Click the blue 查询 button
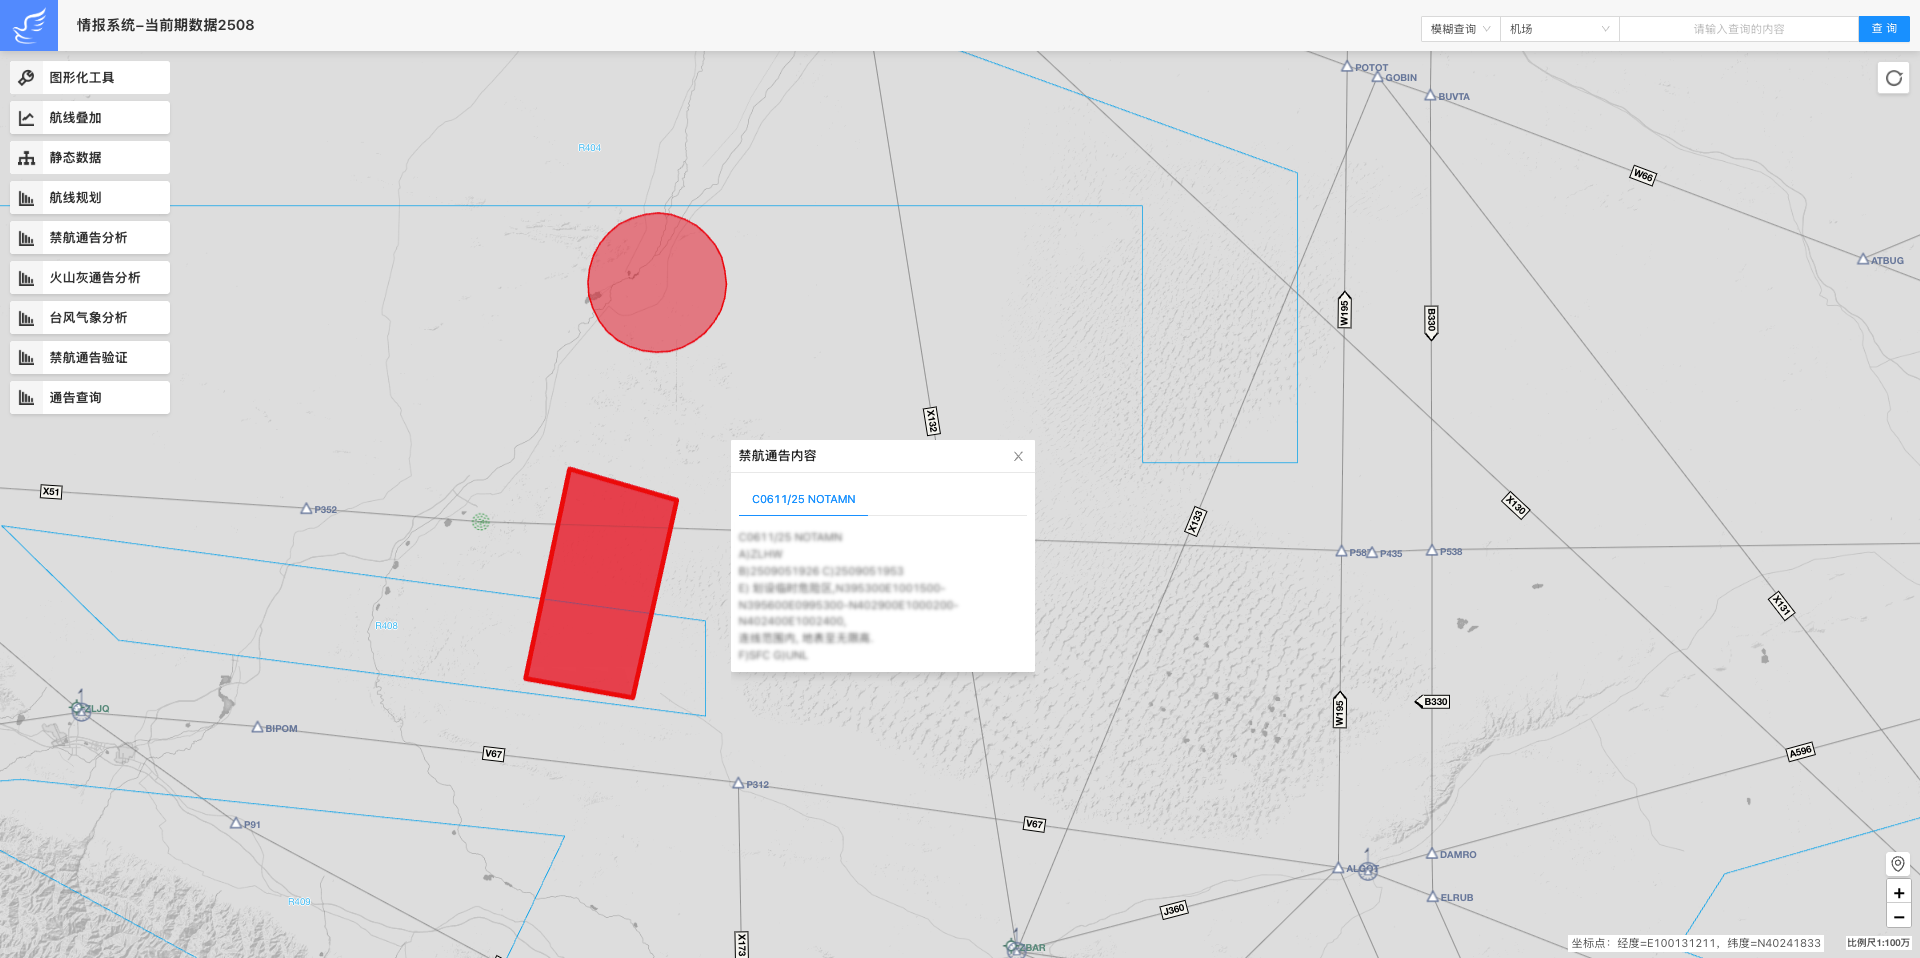 (1883, 29)
